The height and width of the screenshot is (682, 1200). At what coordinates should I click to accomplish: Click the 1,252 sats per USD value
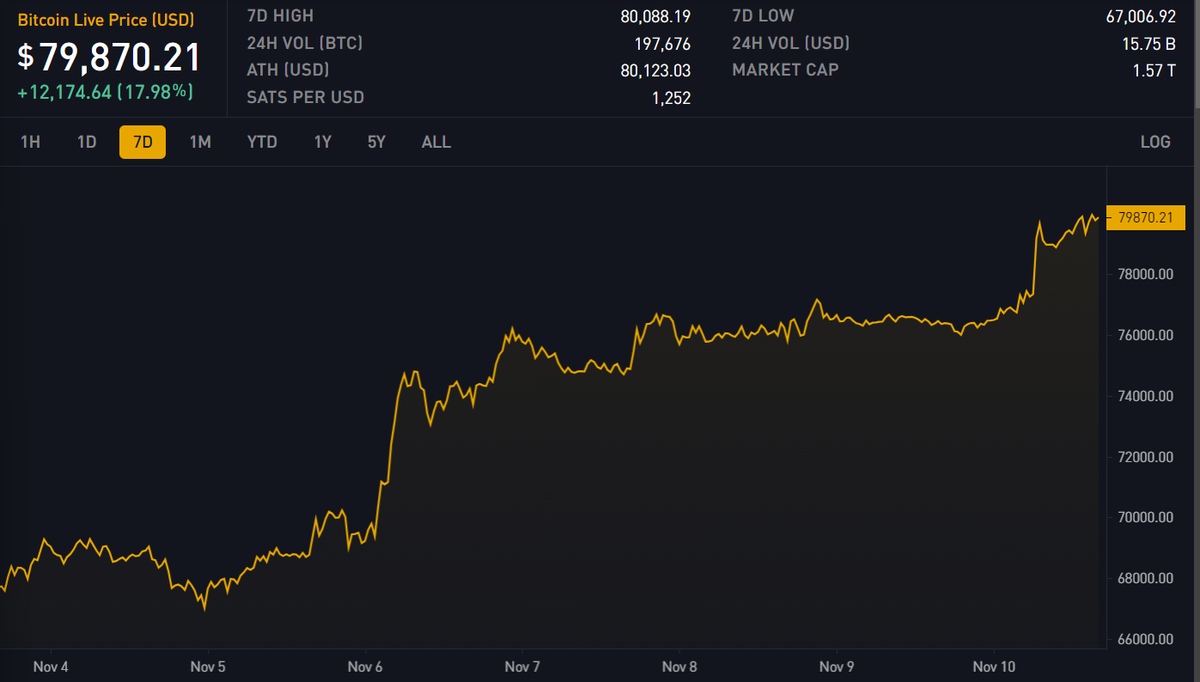tap(670, 97)
